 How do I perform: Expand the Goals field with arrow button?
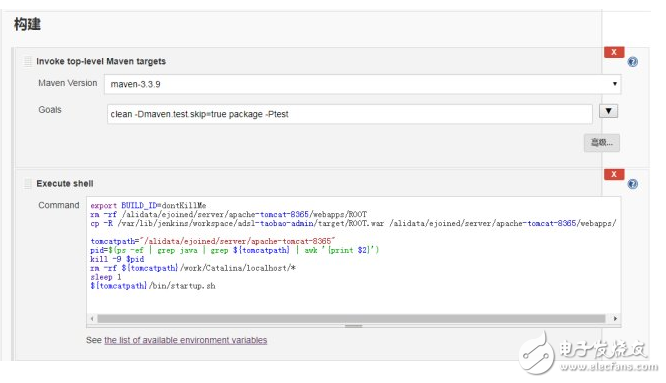(608, 111)
